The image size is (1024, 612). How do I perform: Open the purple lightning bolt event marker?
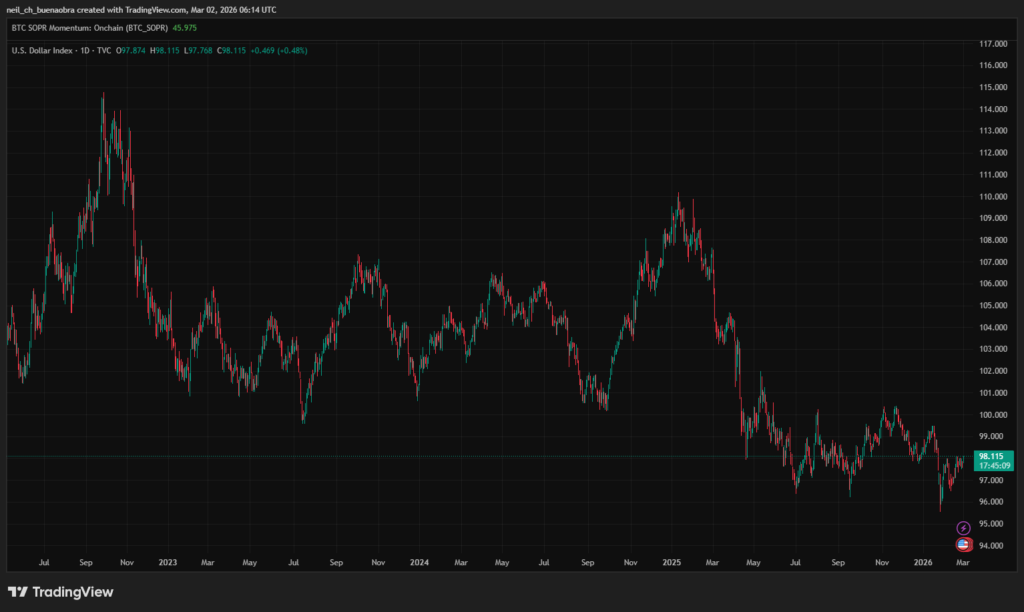[962, 528]
